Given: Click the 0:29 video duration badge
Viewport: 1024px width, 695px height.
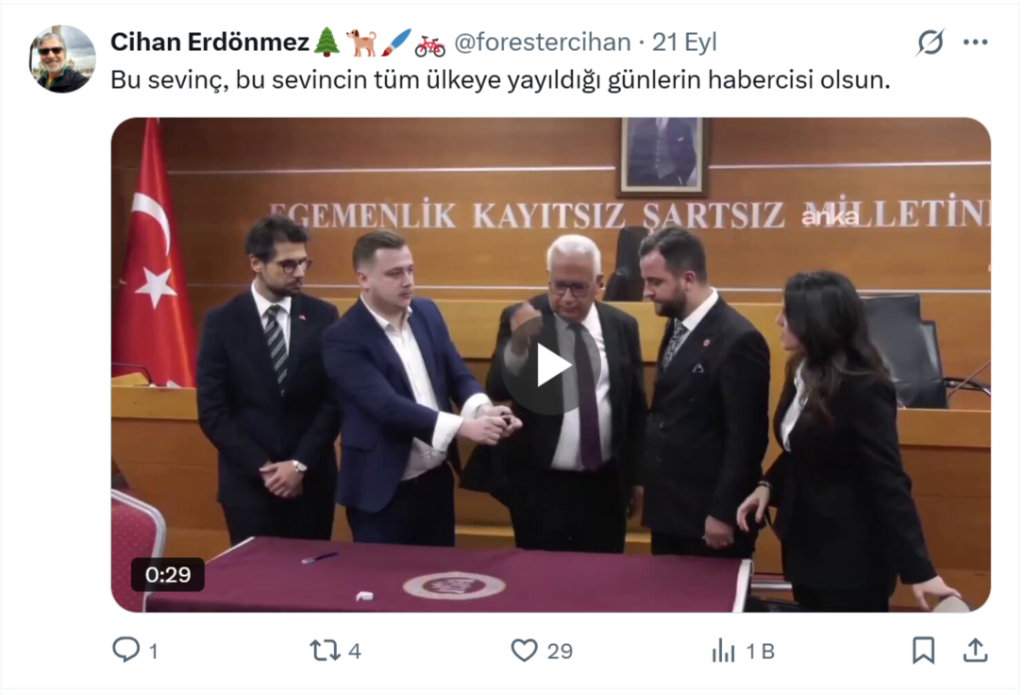Looking at the screenshot, I should (x=168, y=575).
